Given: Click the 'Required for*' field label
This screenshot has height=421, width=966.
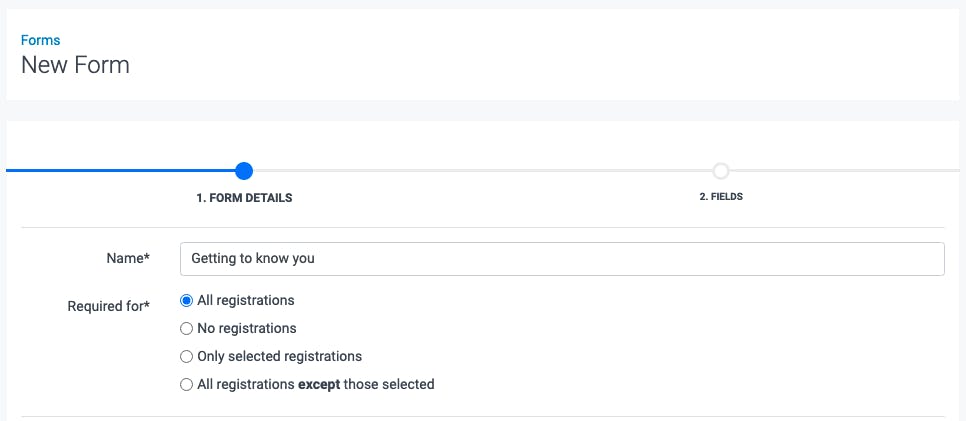Looking at the screenshot, I should (x=109, y=306).
